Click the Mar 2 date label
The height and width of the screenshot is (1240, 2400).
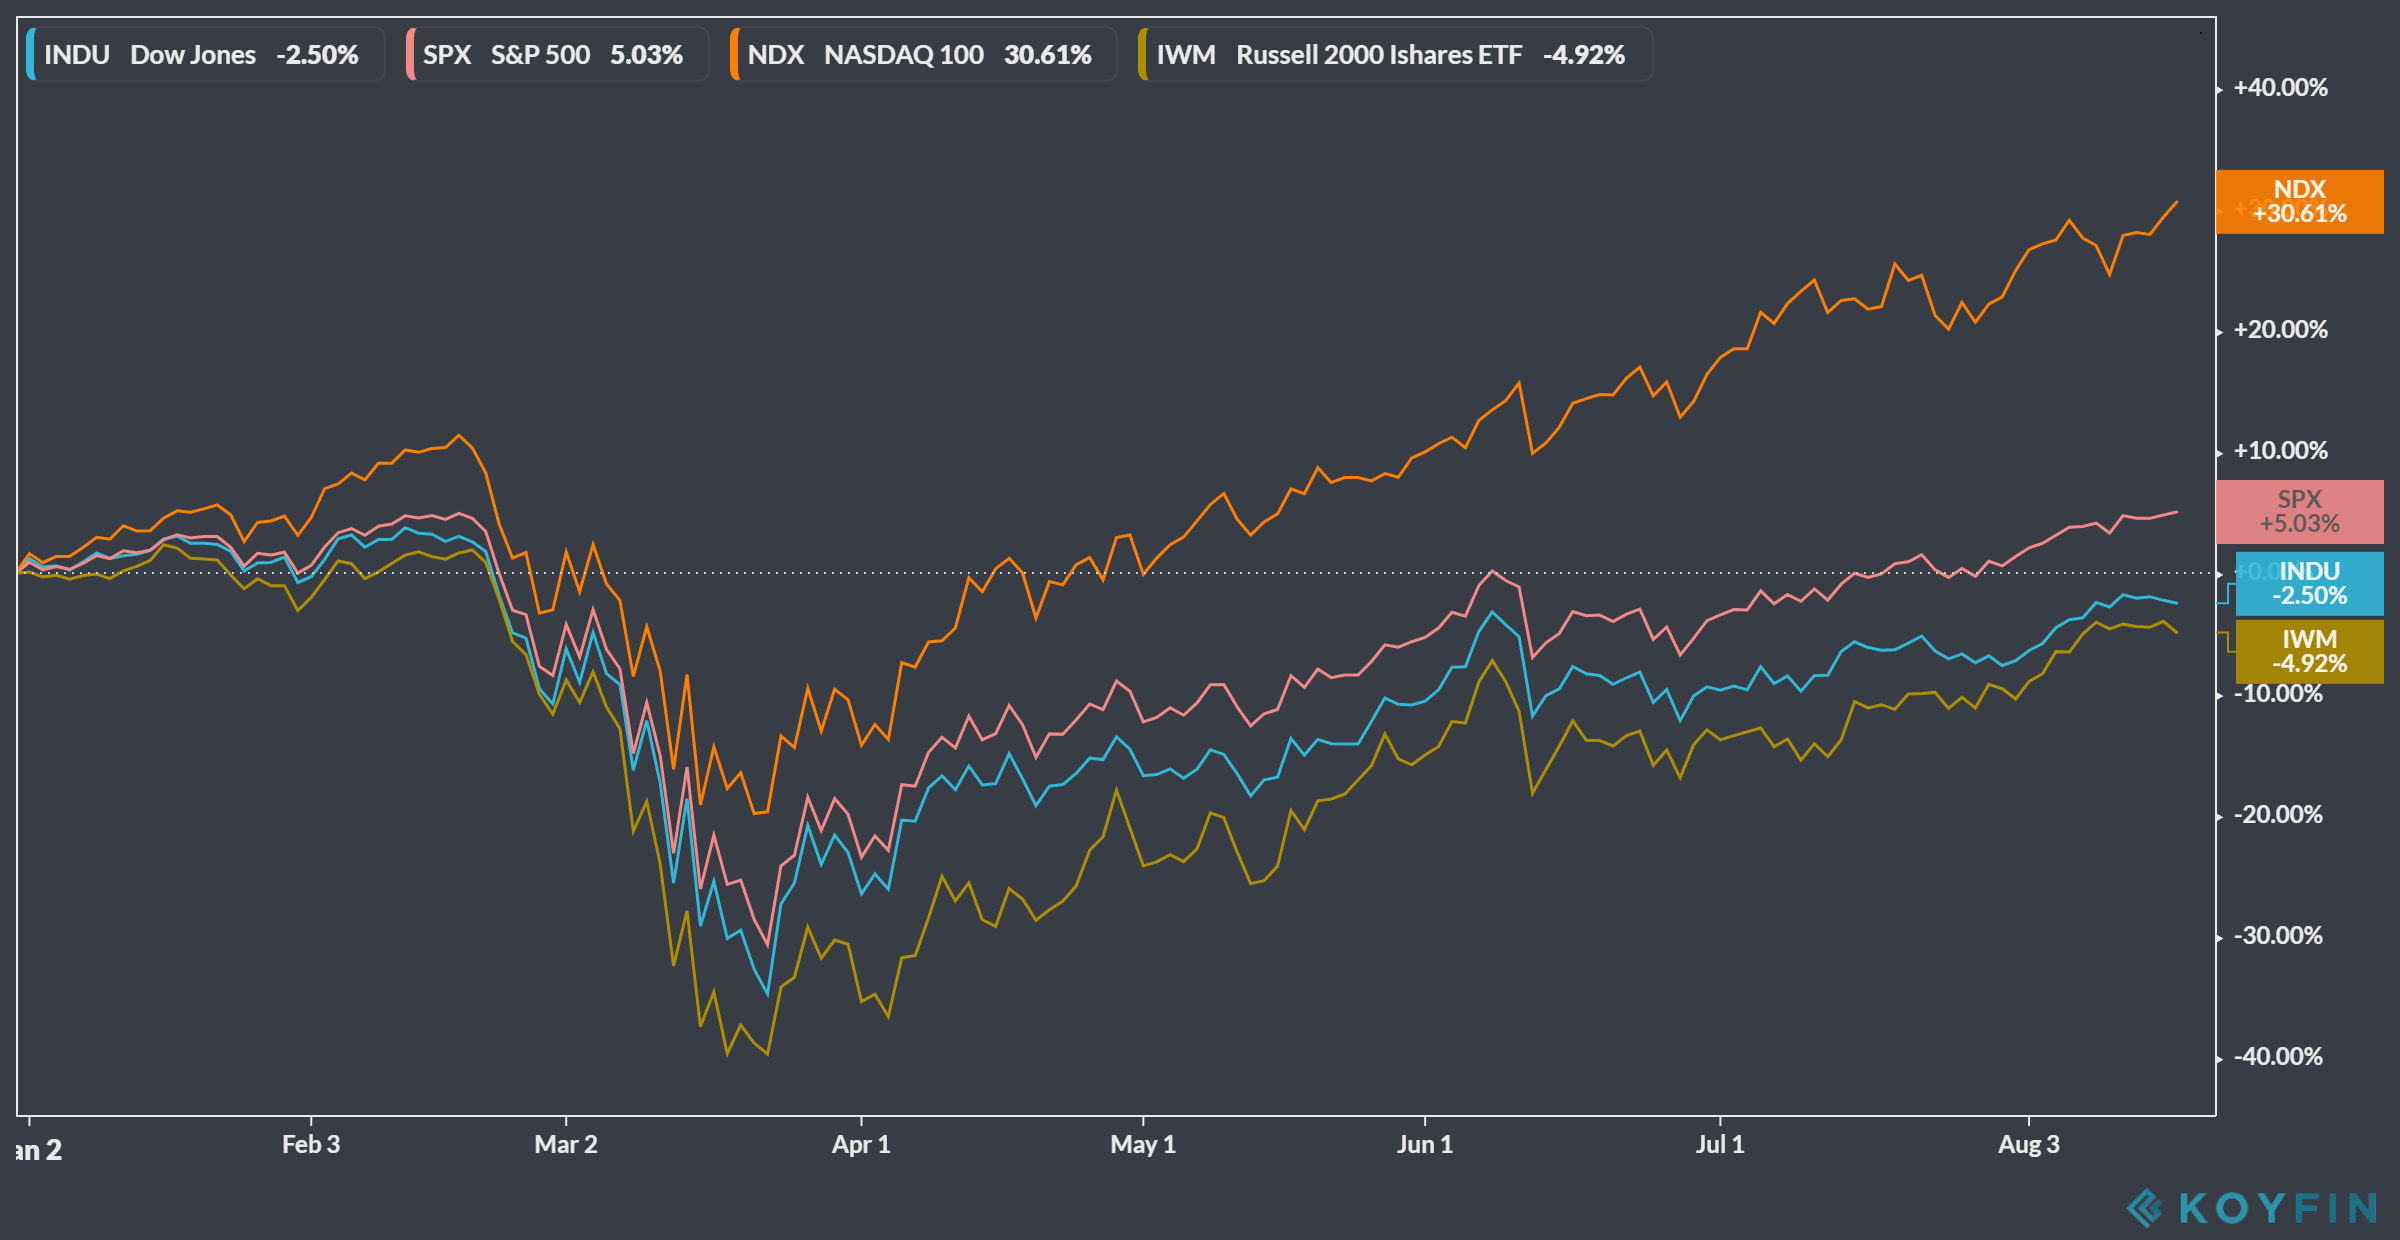(x=566, y=1145)
